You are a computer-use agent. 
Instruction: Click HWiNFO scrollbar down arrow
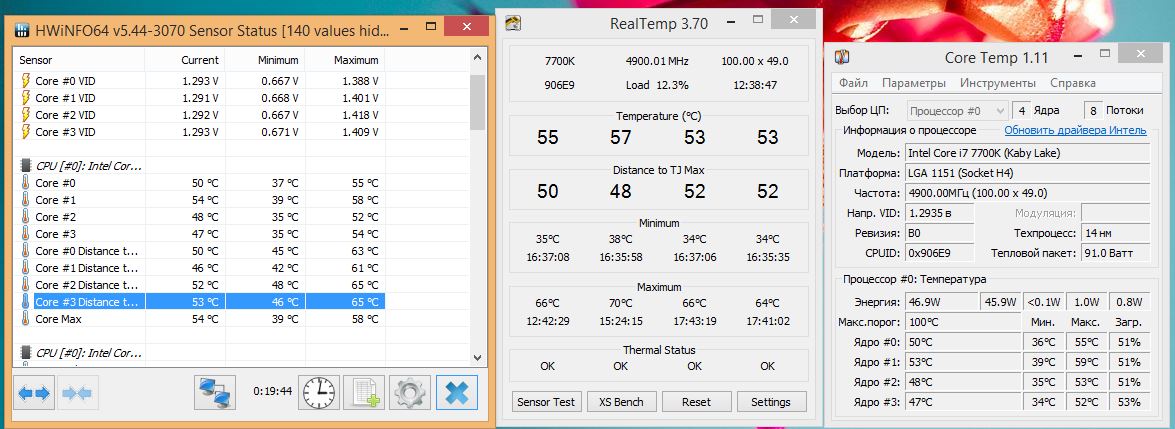[x=477, y=358]
